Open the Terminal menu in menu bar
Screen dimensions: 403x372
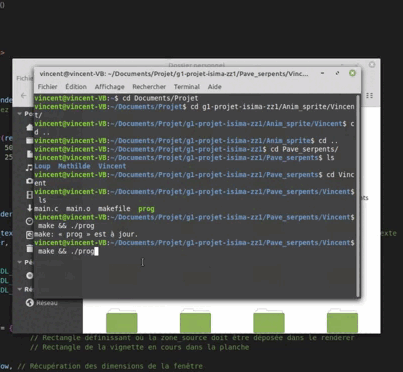point(187,87)
